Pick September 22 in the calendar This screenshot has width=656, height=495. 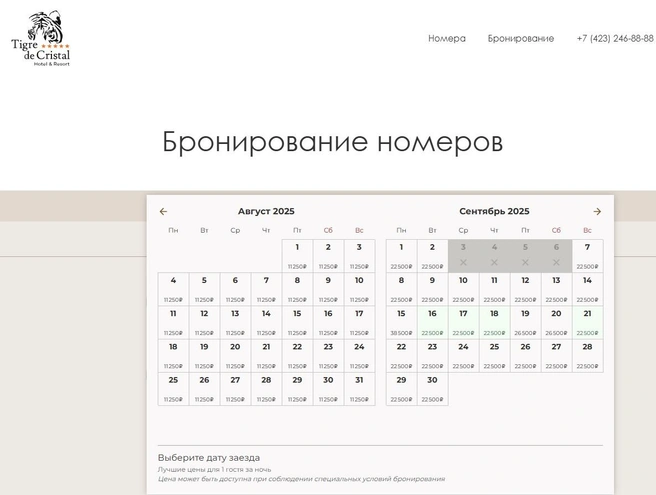point(402,356)
